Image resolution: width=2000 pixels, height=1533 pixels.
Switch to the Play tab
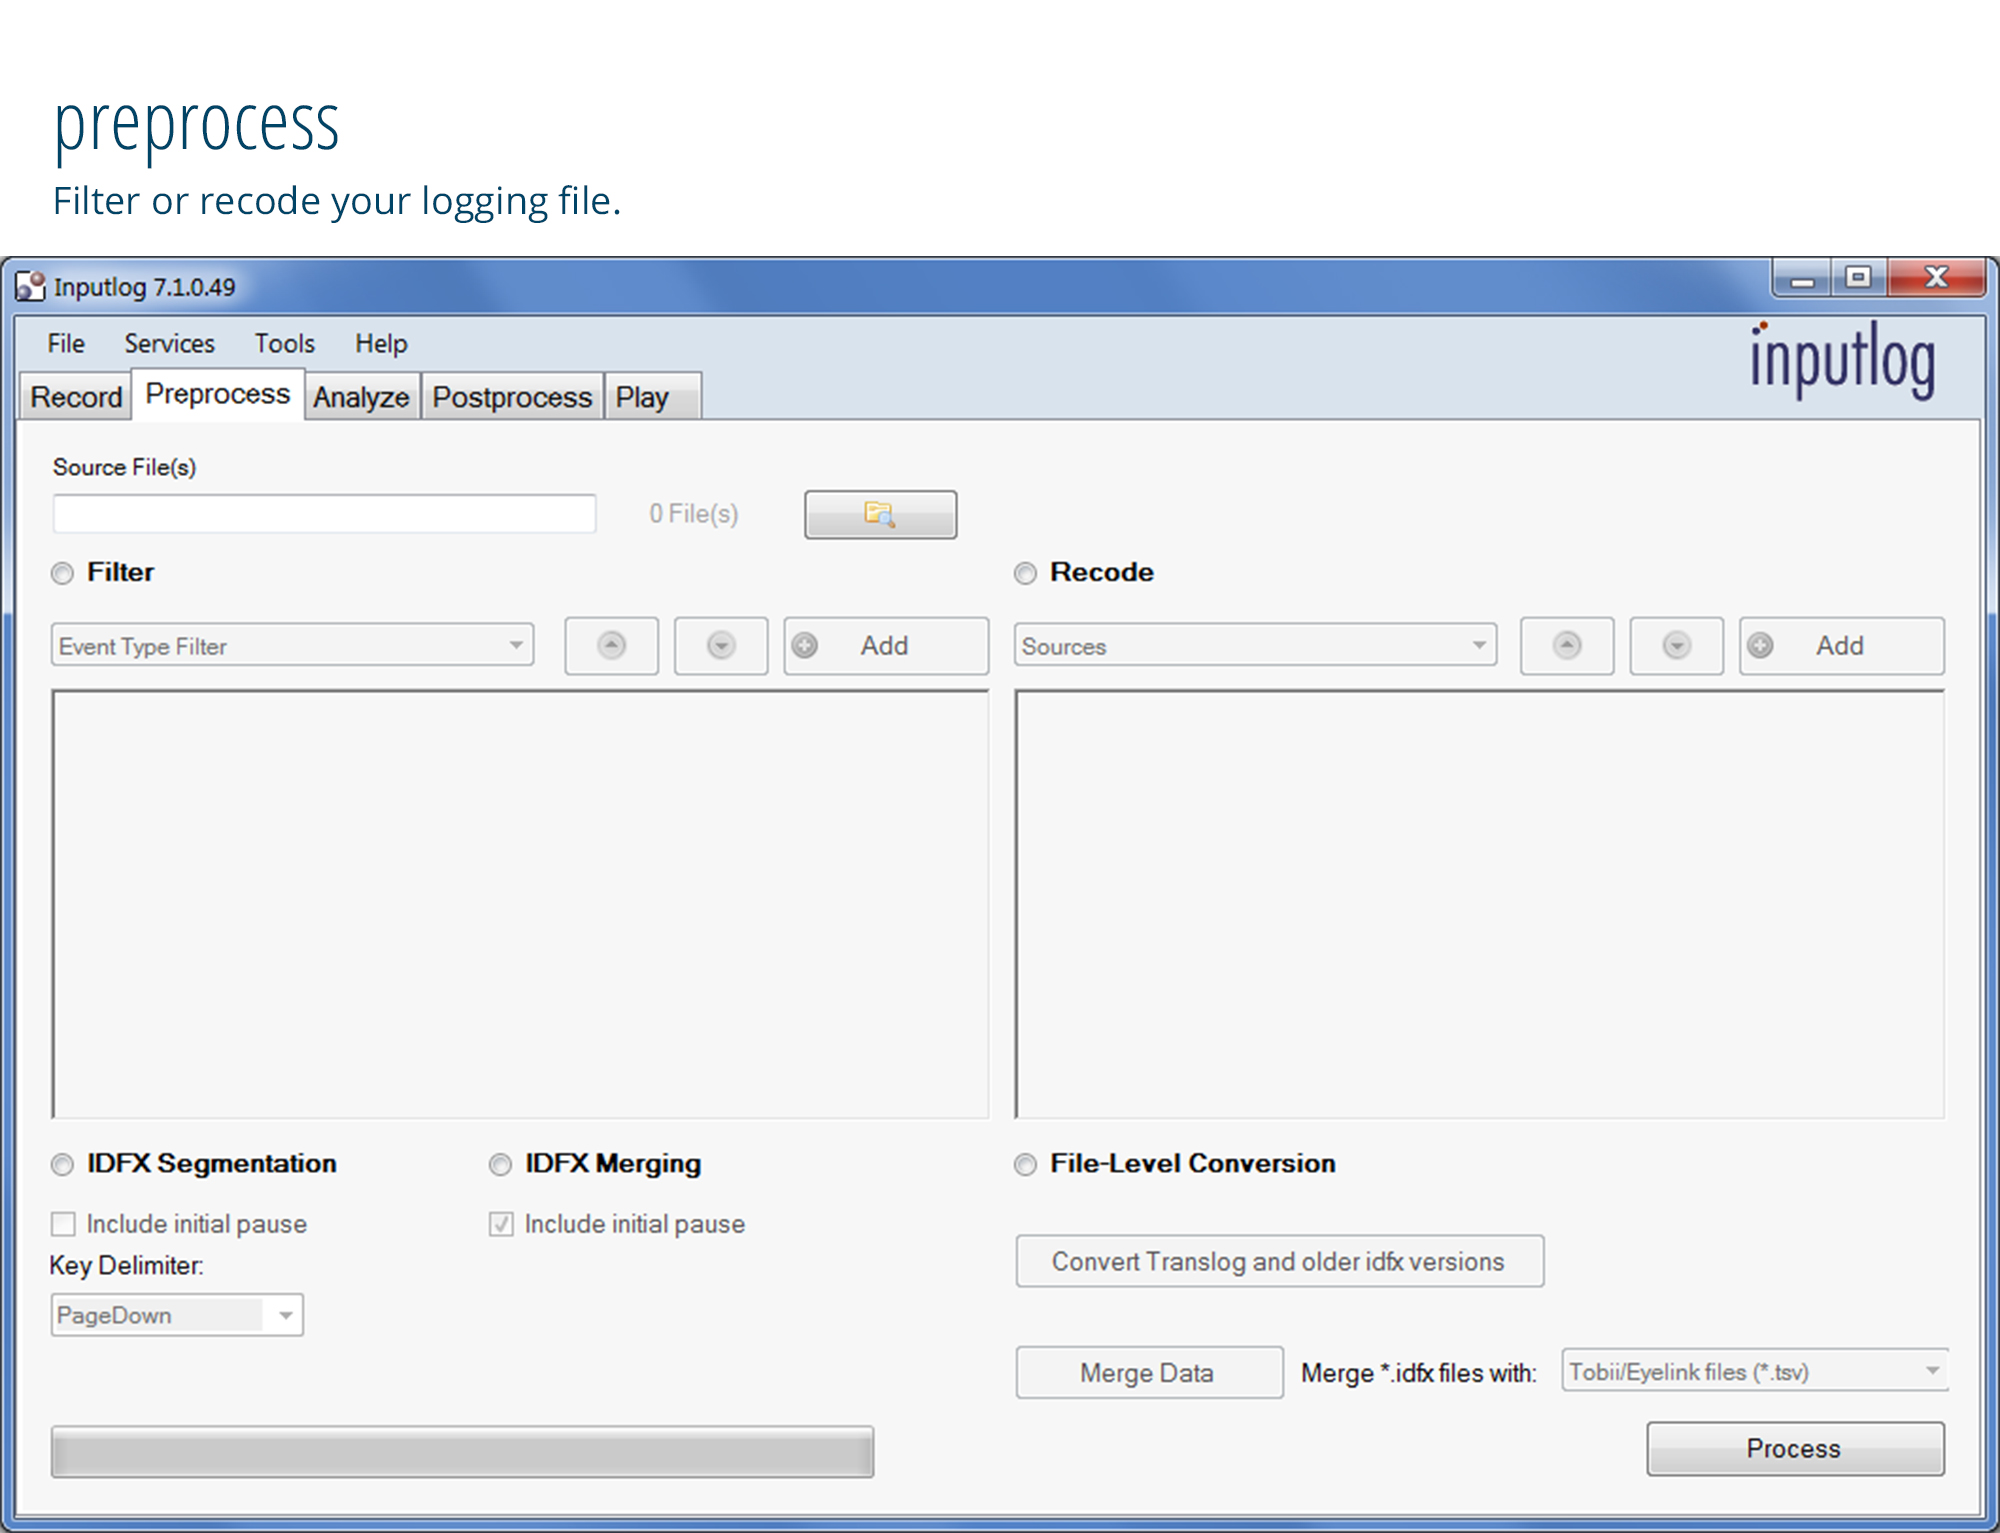(x=652, y=397)
